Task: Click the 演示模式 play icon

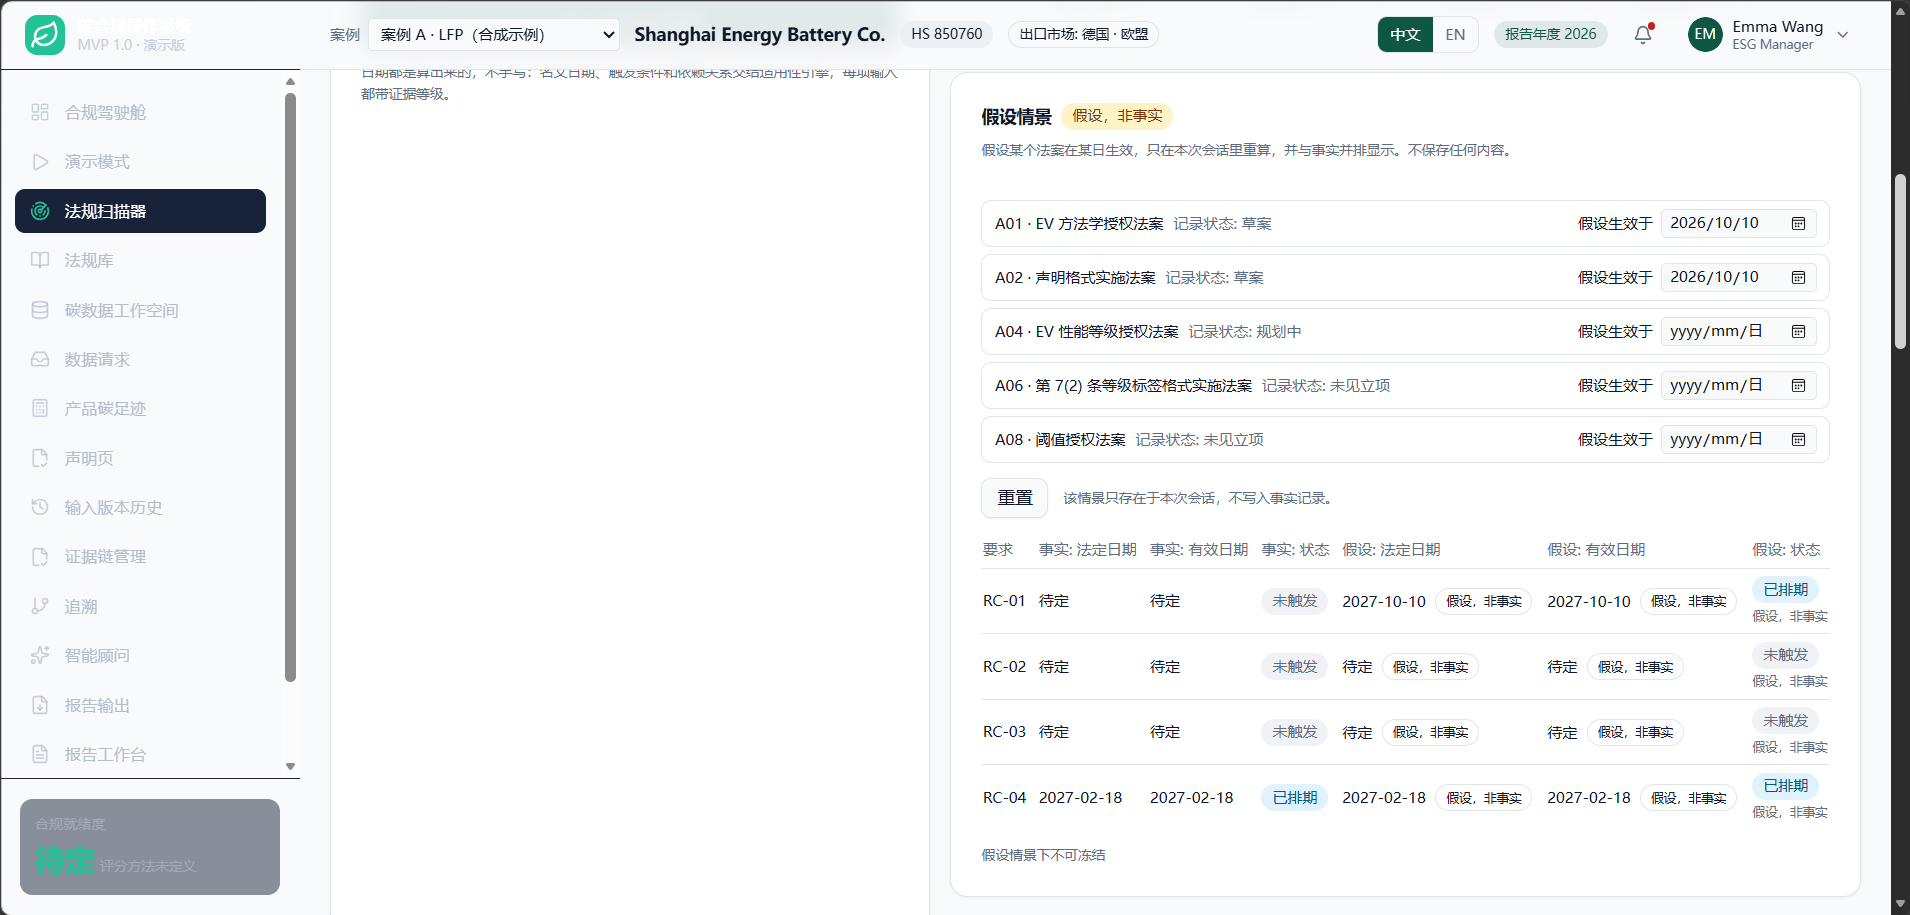Action: click(40, 161)
